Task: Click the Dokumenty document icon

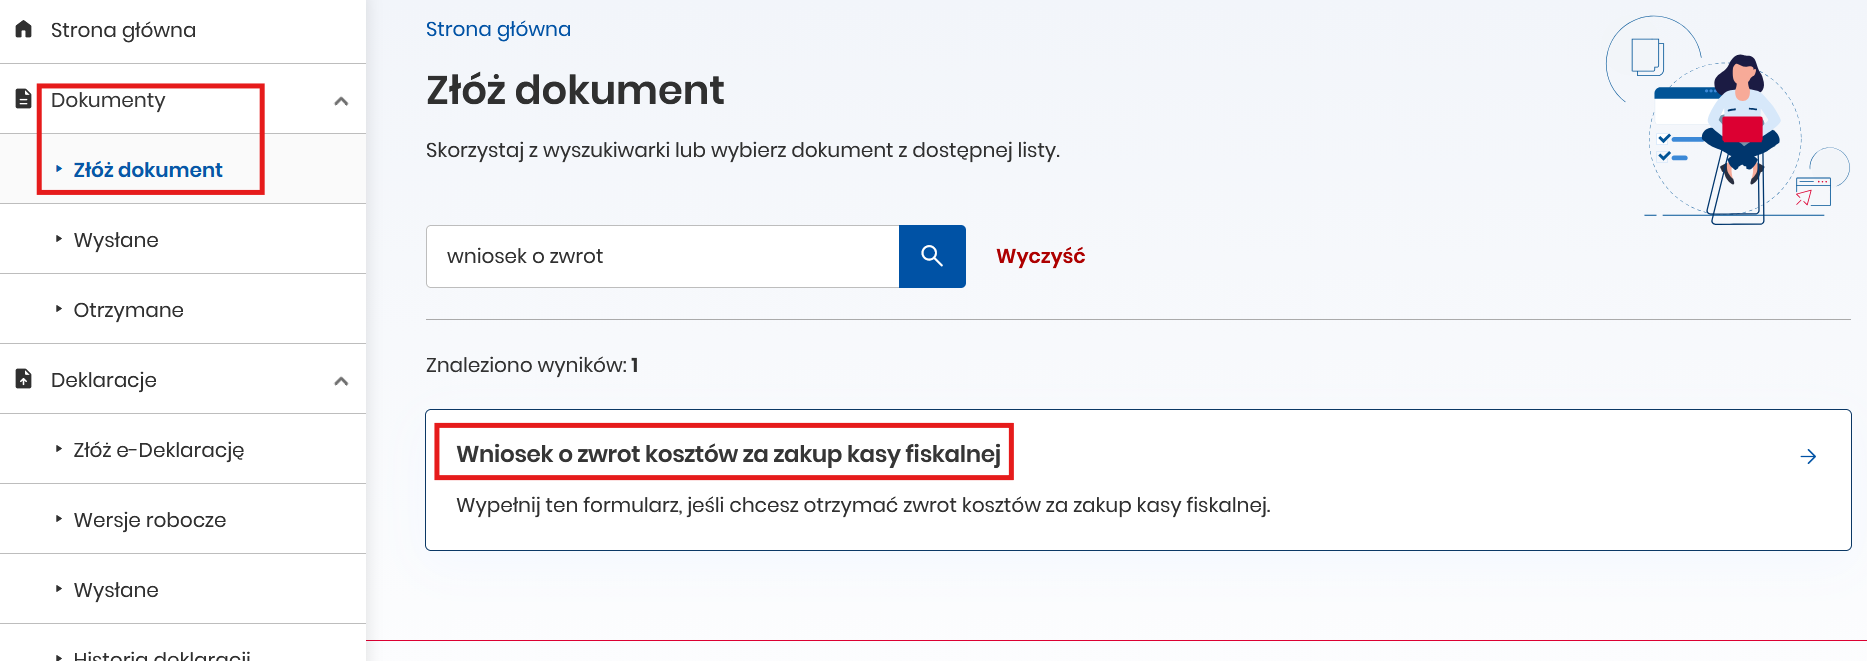Action: [x=24, y=99]
